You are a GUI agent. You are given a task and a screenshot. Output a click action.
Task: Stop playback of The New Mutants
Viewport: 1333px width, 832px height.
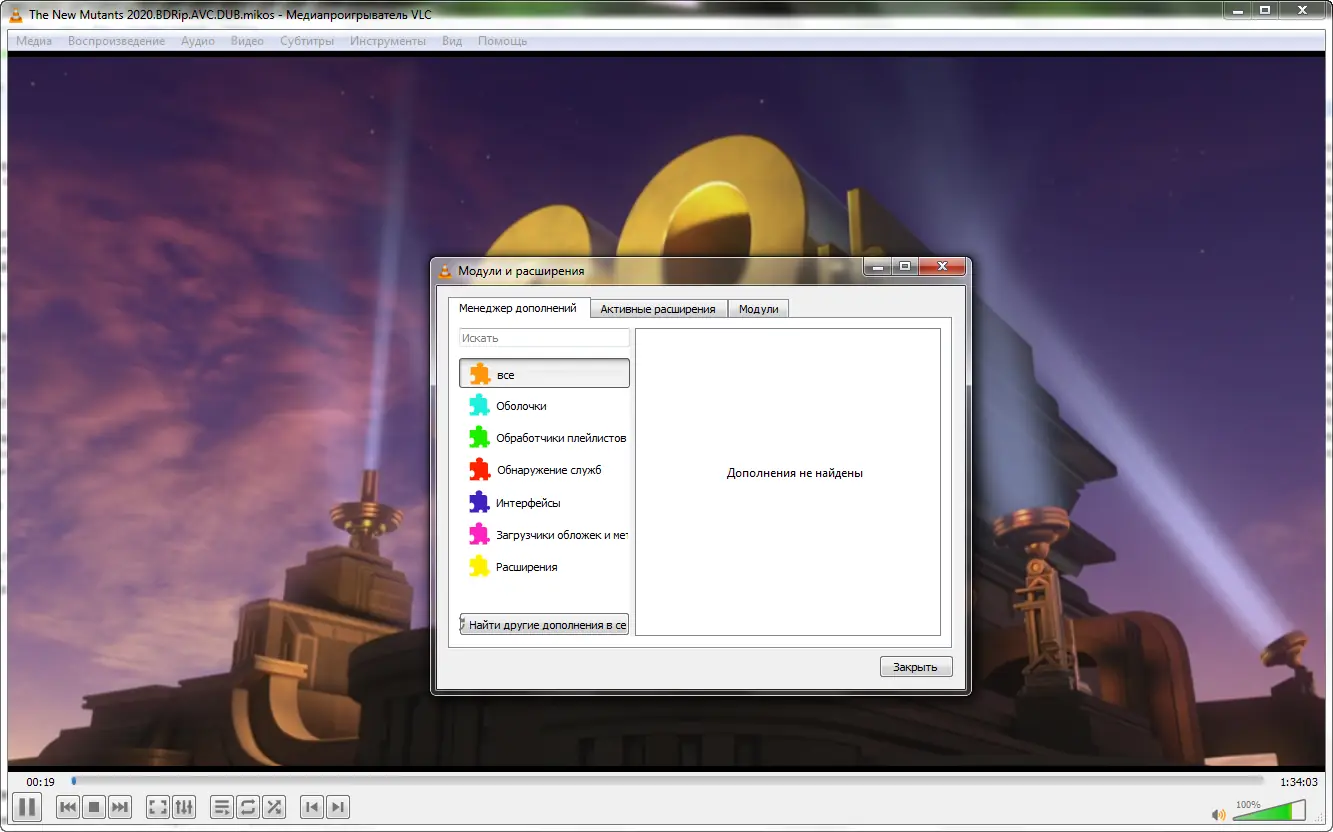pos(93,807)
